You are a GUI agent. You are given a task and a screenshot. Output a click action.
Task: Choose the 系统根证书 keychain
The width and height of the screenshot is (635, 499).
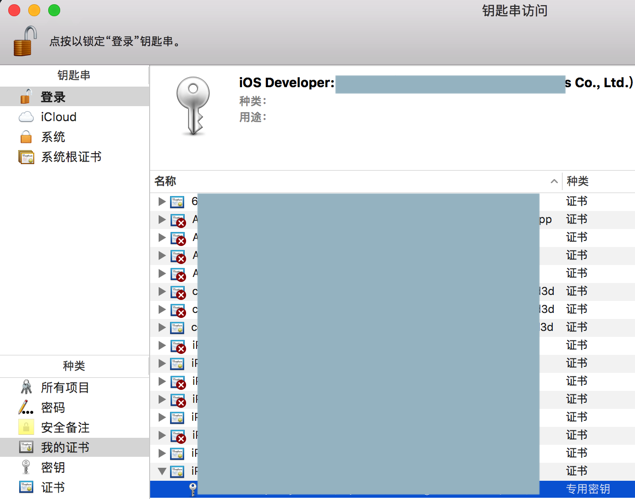click(75, 157)
